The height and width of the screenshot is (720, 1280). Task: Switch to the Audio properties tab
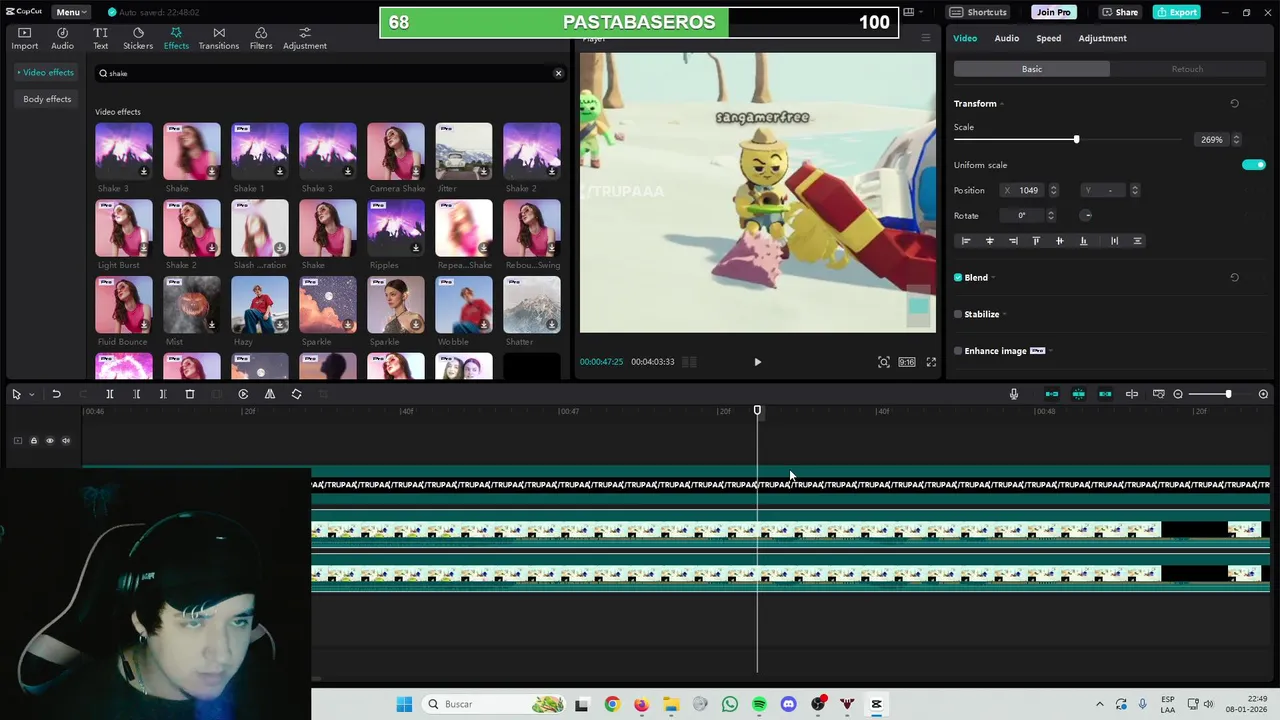tap(1006, 38)
